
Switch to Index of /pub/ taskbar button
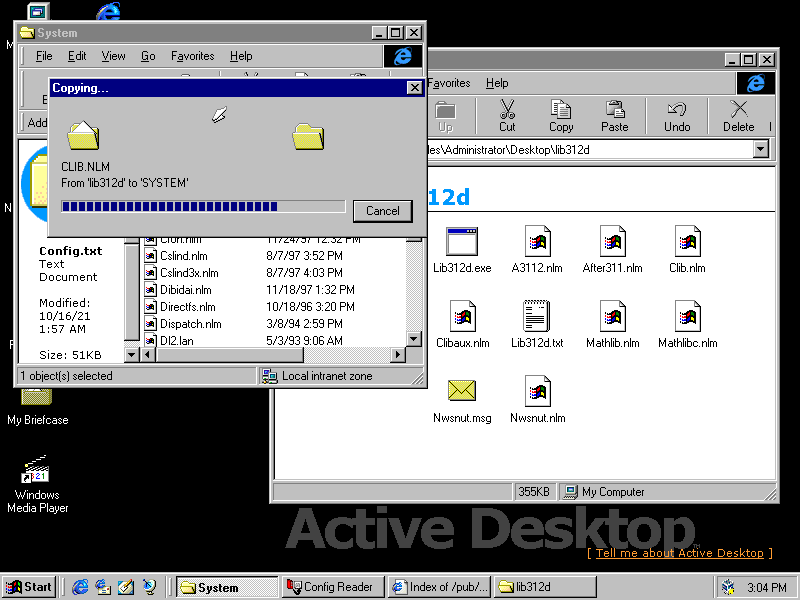coord(439,587)
